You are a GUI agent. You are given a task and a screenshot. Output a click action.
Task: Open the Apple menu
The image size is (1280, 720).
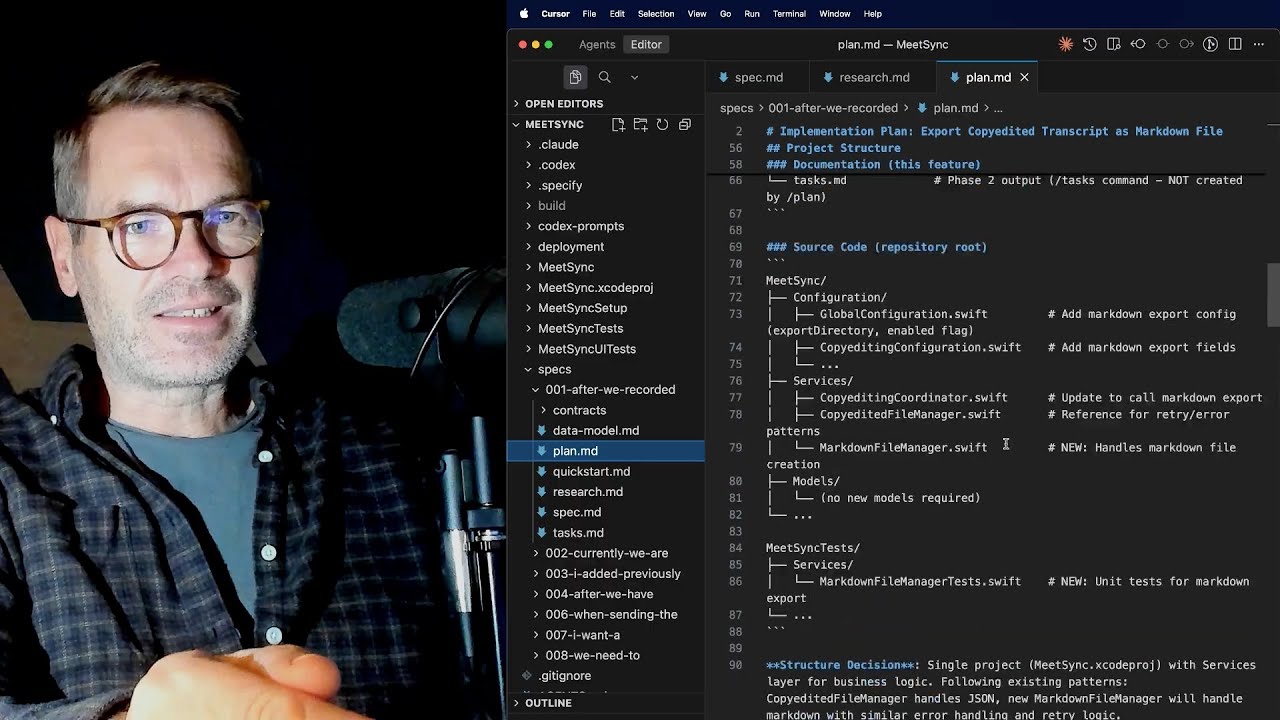click(x=524, y=14)
